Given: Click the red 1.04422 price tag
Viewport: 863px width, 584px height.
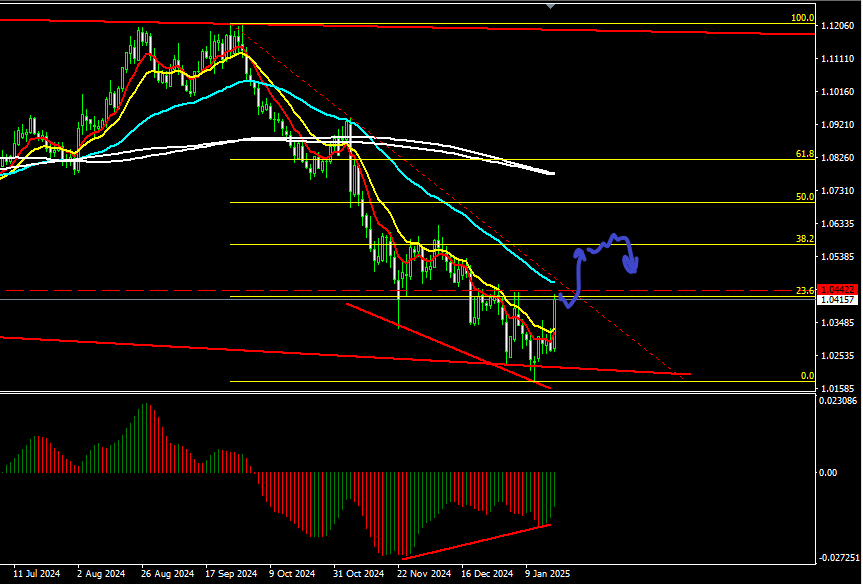Looking at the screenshot, I should tap(838, 290).
